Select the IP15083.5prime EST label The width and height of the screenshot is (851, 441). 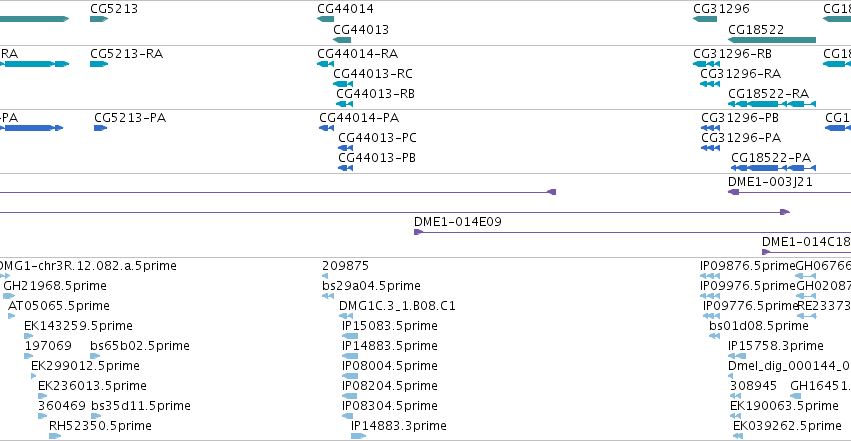coord(390,326)
